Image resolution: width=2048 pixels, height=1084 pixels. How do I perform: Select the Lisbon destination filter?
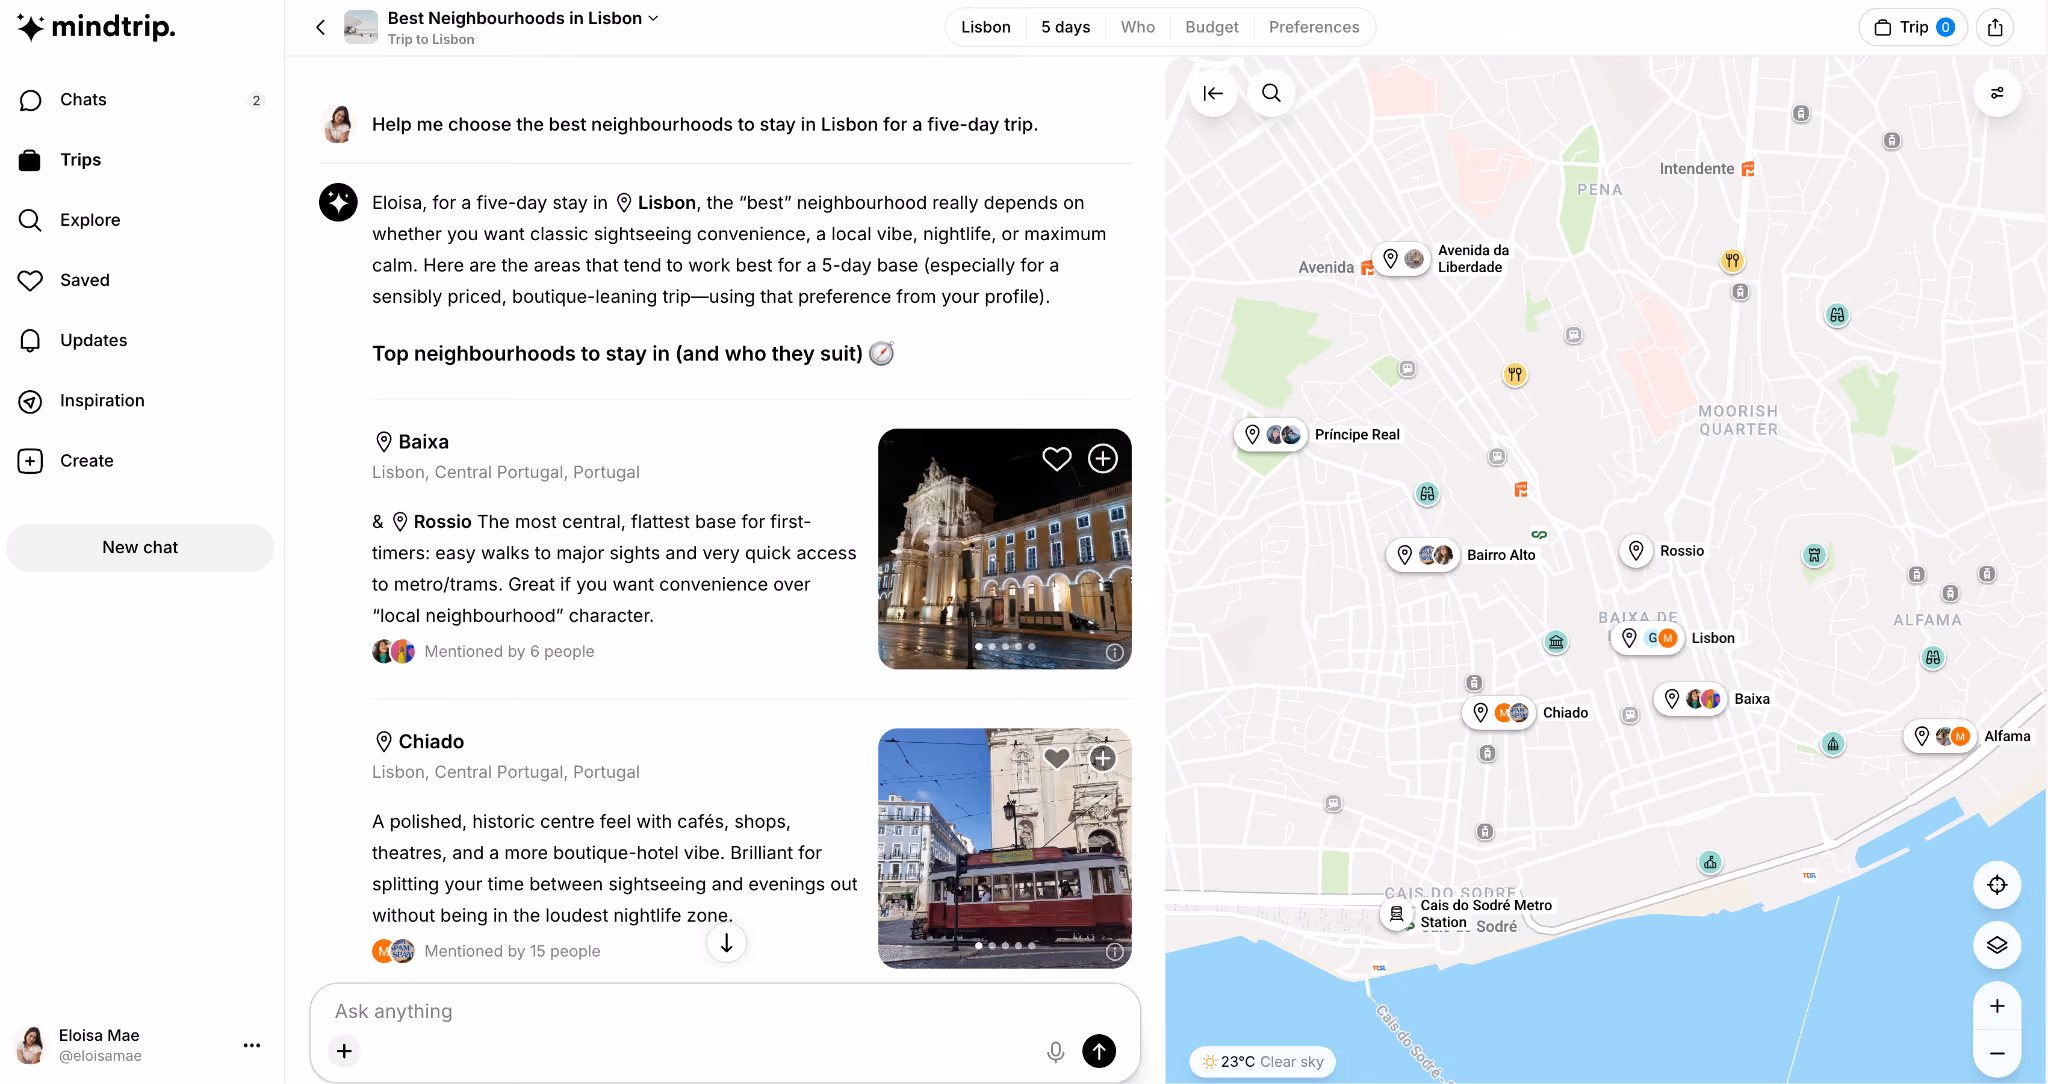coord(986,27)
